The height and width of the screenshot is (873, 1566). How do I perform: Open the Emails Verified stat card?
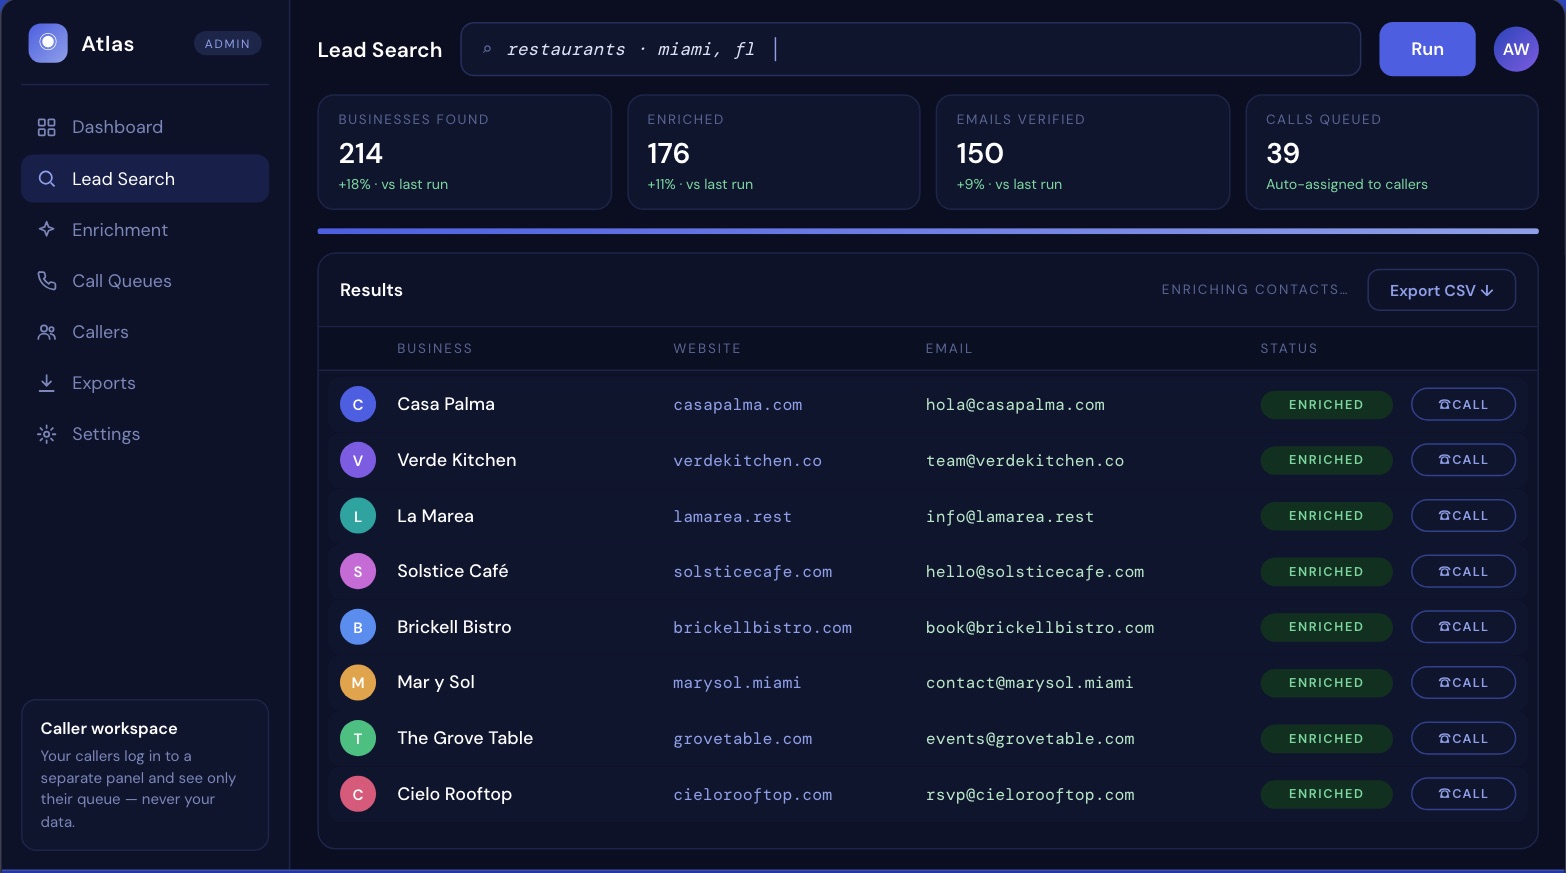tap(1083, 152)
